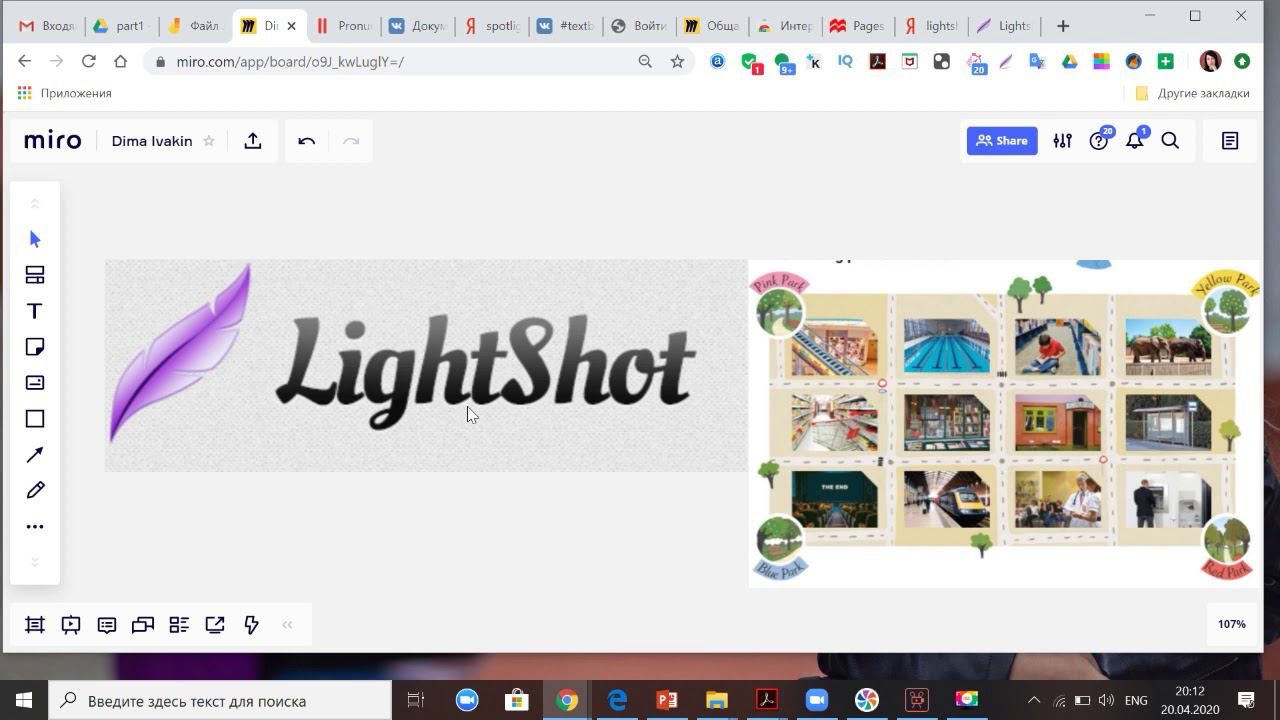
Task: Click the board name Dima Ivakin
Action: 152,141
